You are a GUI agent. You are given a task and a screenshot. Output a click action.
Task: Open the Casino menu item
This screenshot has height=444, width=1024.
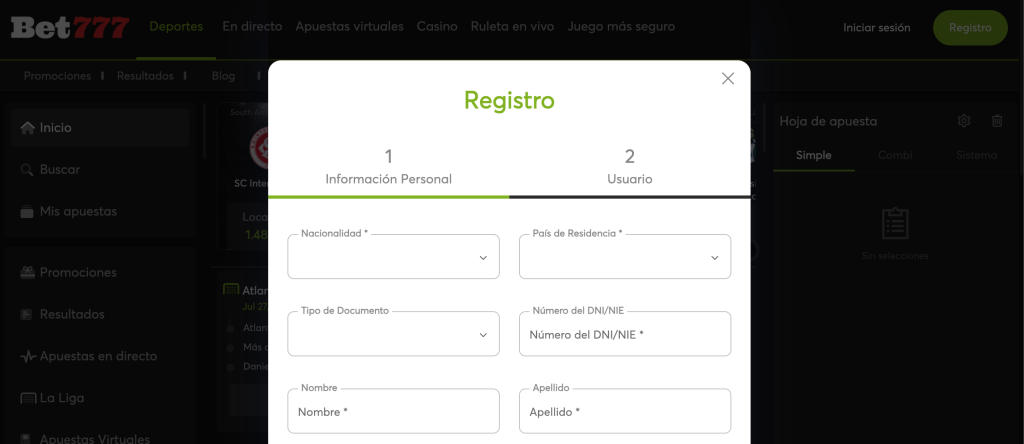coord(436,27)
